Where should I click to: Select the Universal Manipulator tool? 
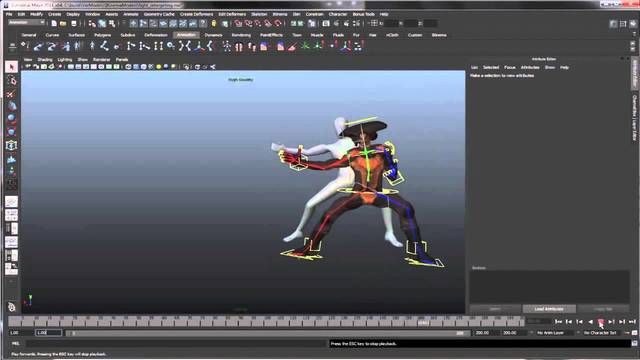11,145
